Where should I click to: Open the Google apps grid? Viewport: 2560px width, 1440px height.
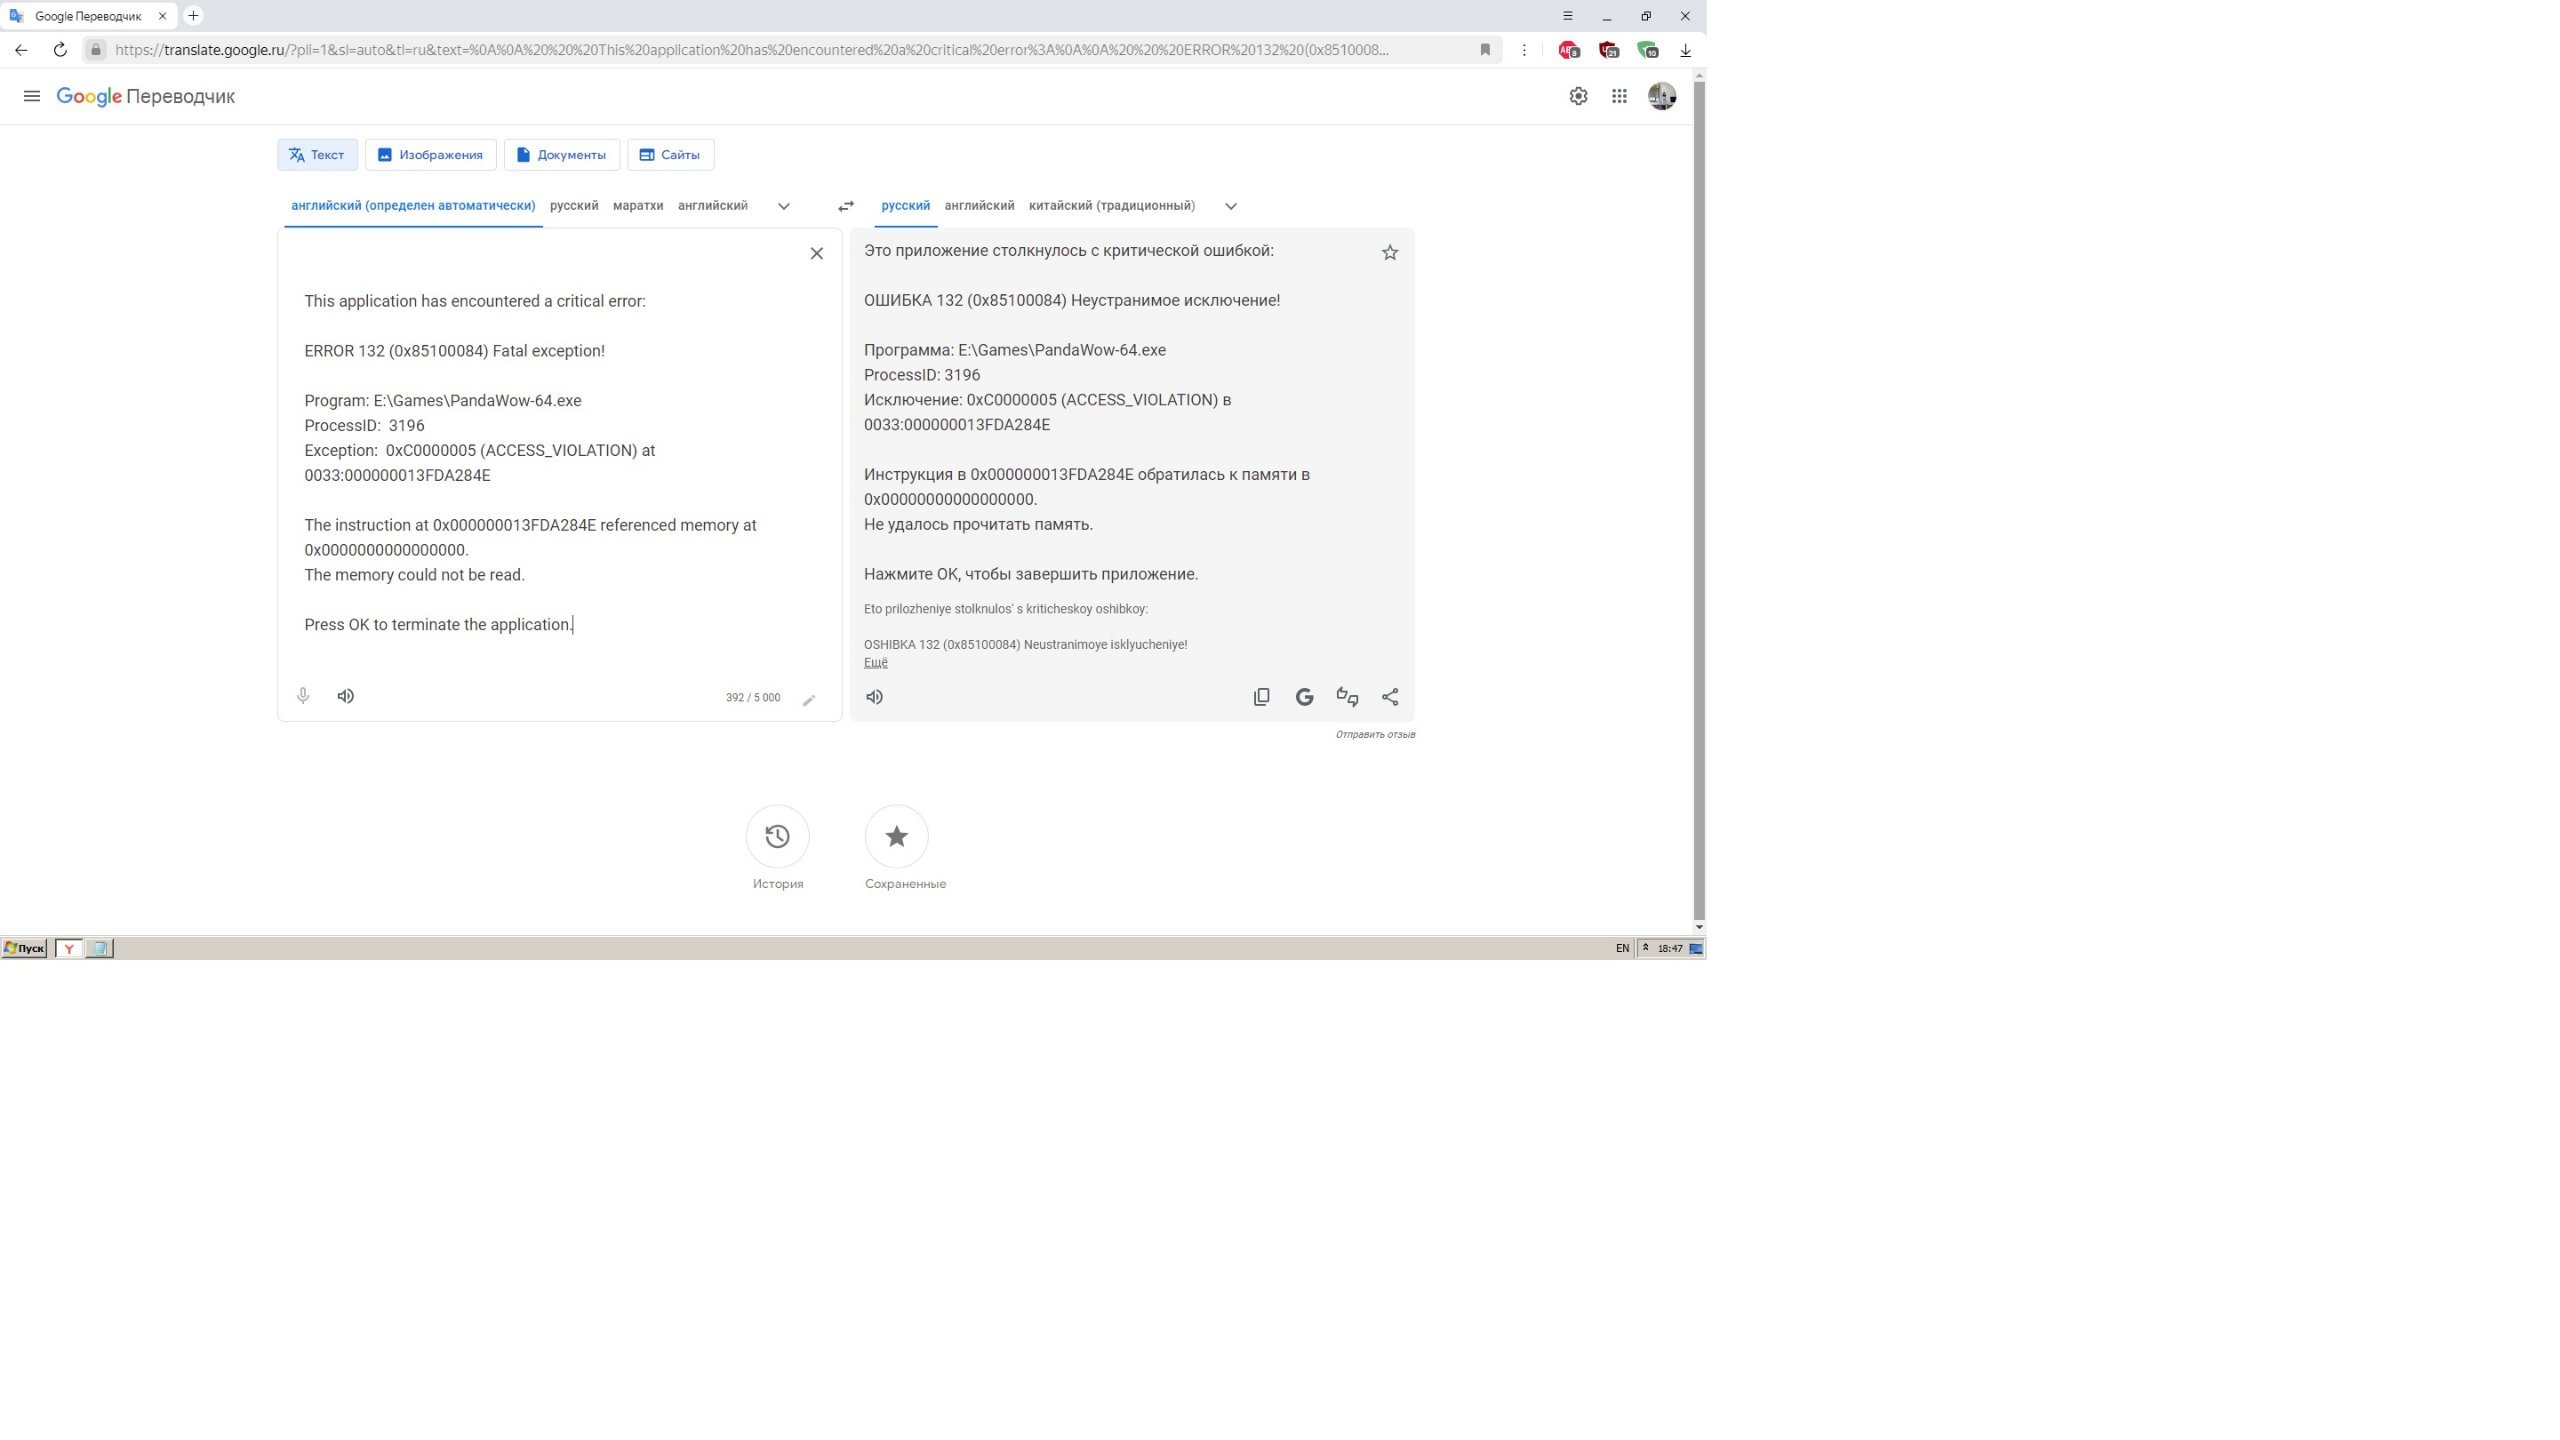click(x=1619, y=96)
